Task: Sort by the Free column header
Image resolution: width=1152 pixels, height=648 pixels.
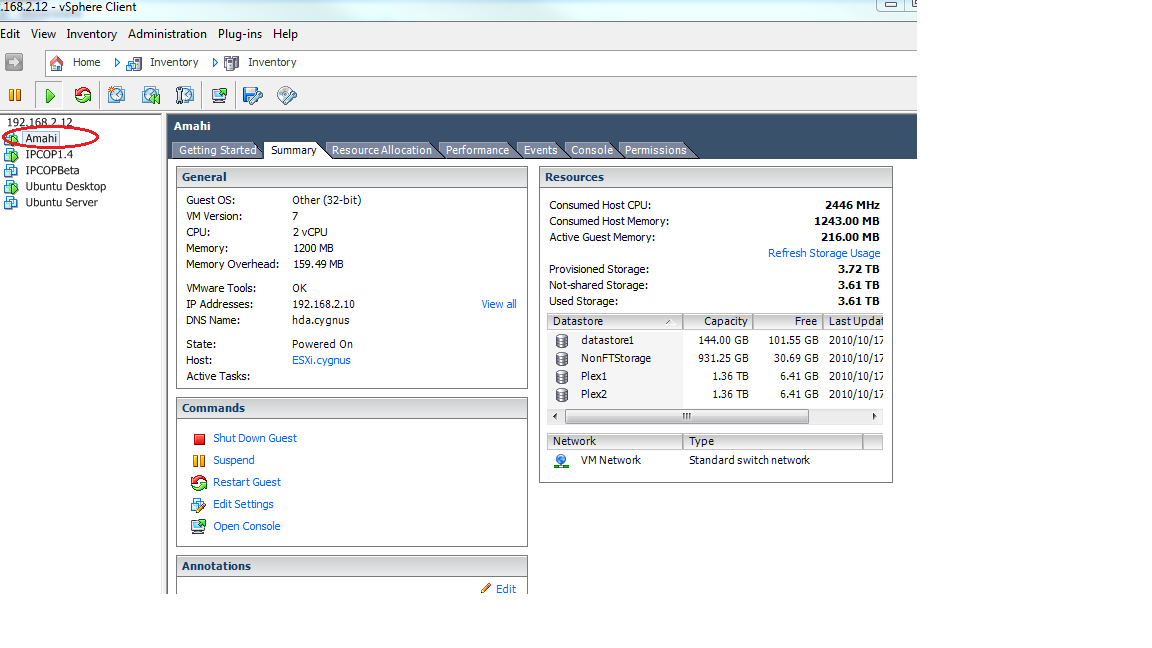Action: (x=787, y=322)
